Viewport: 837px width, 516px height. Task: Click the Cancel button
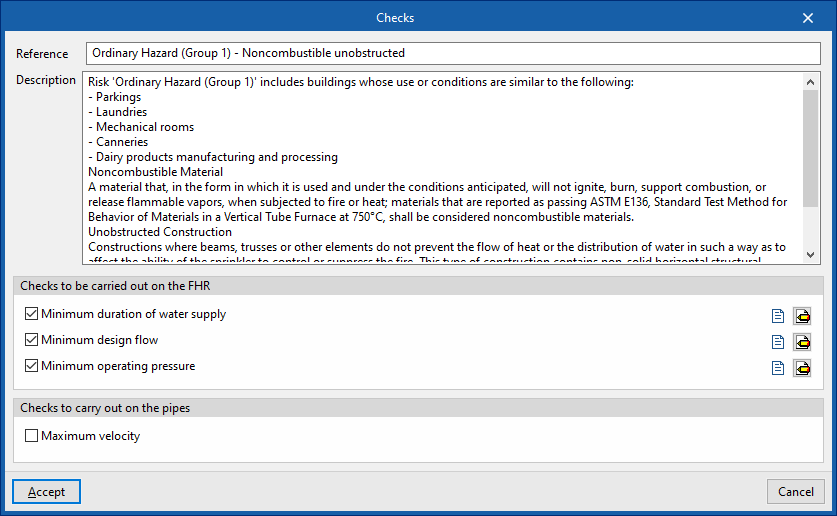coord(795,491)
